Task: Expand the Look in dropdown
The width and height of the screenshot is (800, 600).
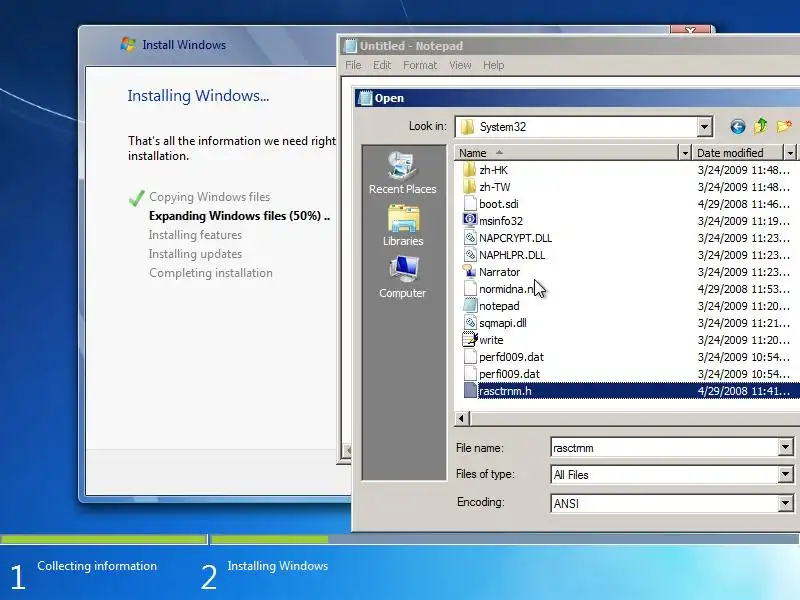Action: point(704,127)
